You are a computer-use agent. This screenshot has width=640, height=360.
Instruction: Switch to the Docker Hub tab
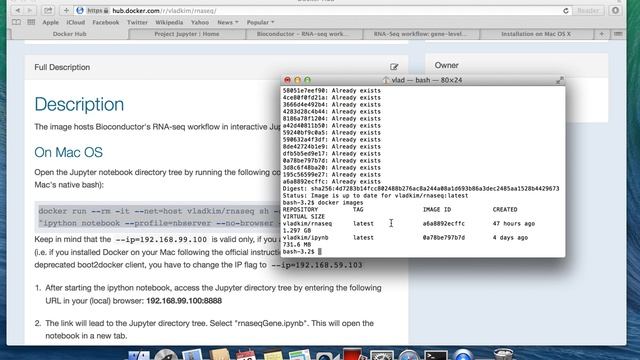69,34
